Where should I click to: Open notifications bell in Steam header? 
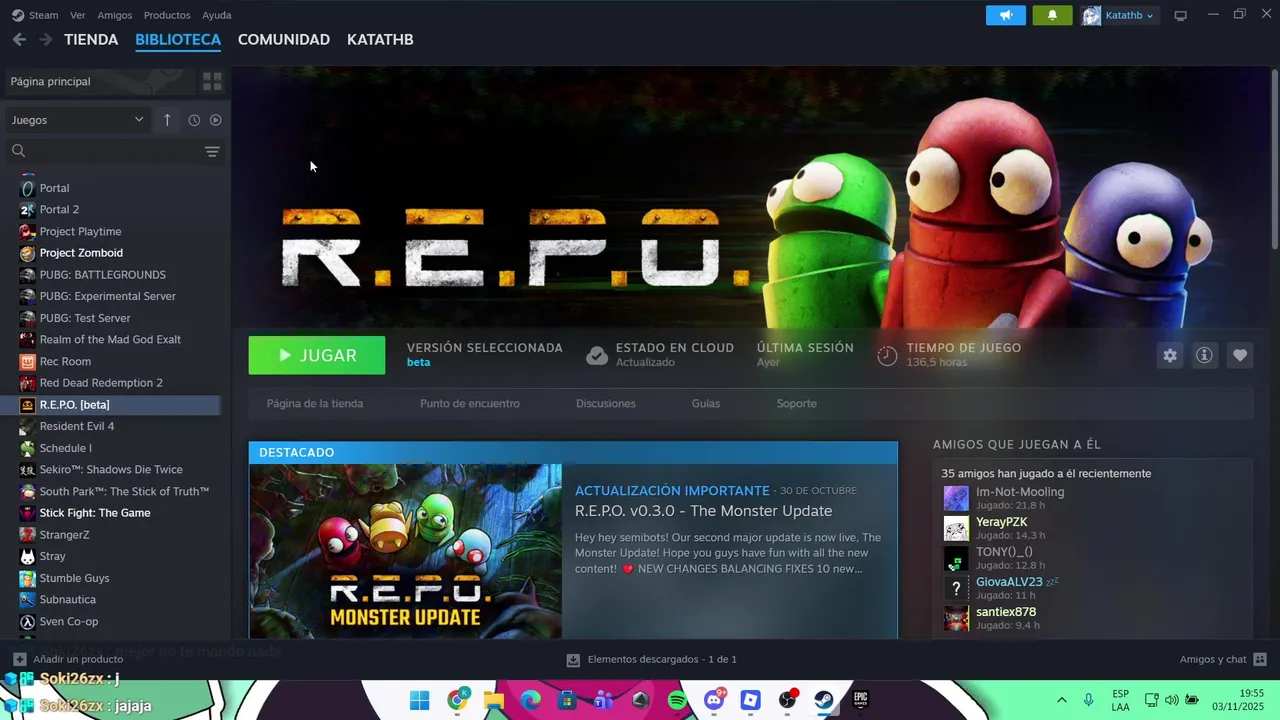tap(1052, 15)
